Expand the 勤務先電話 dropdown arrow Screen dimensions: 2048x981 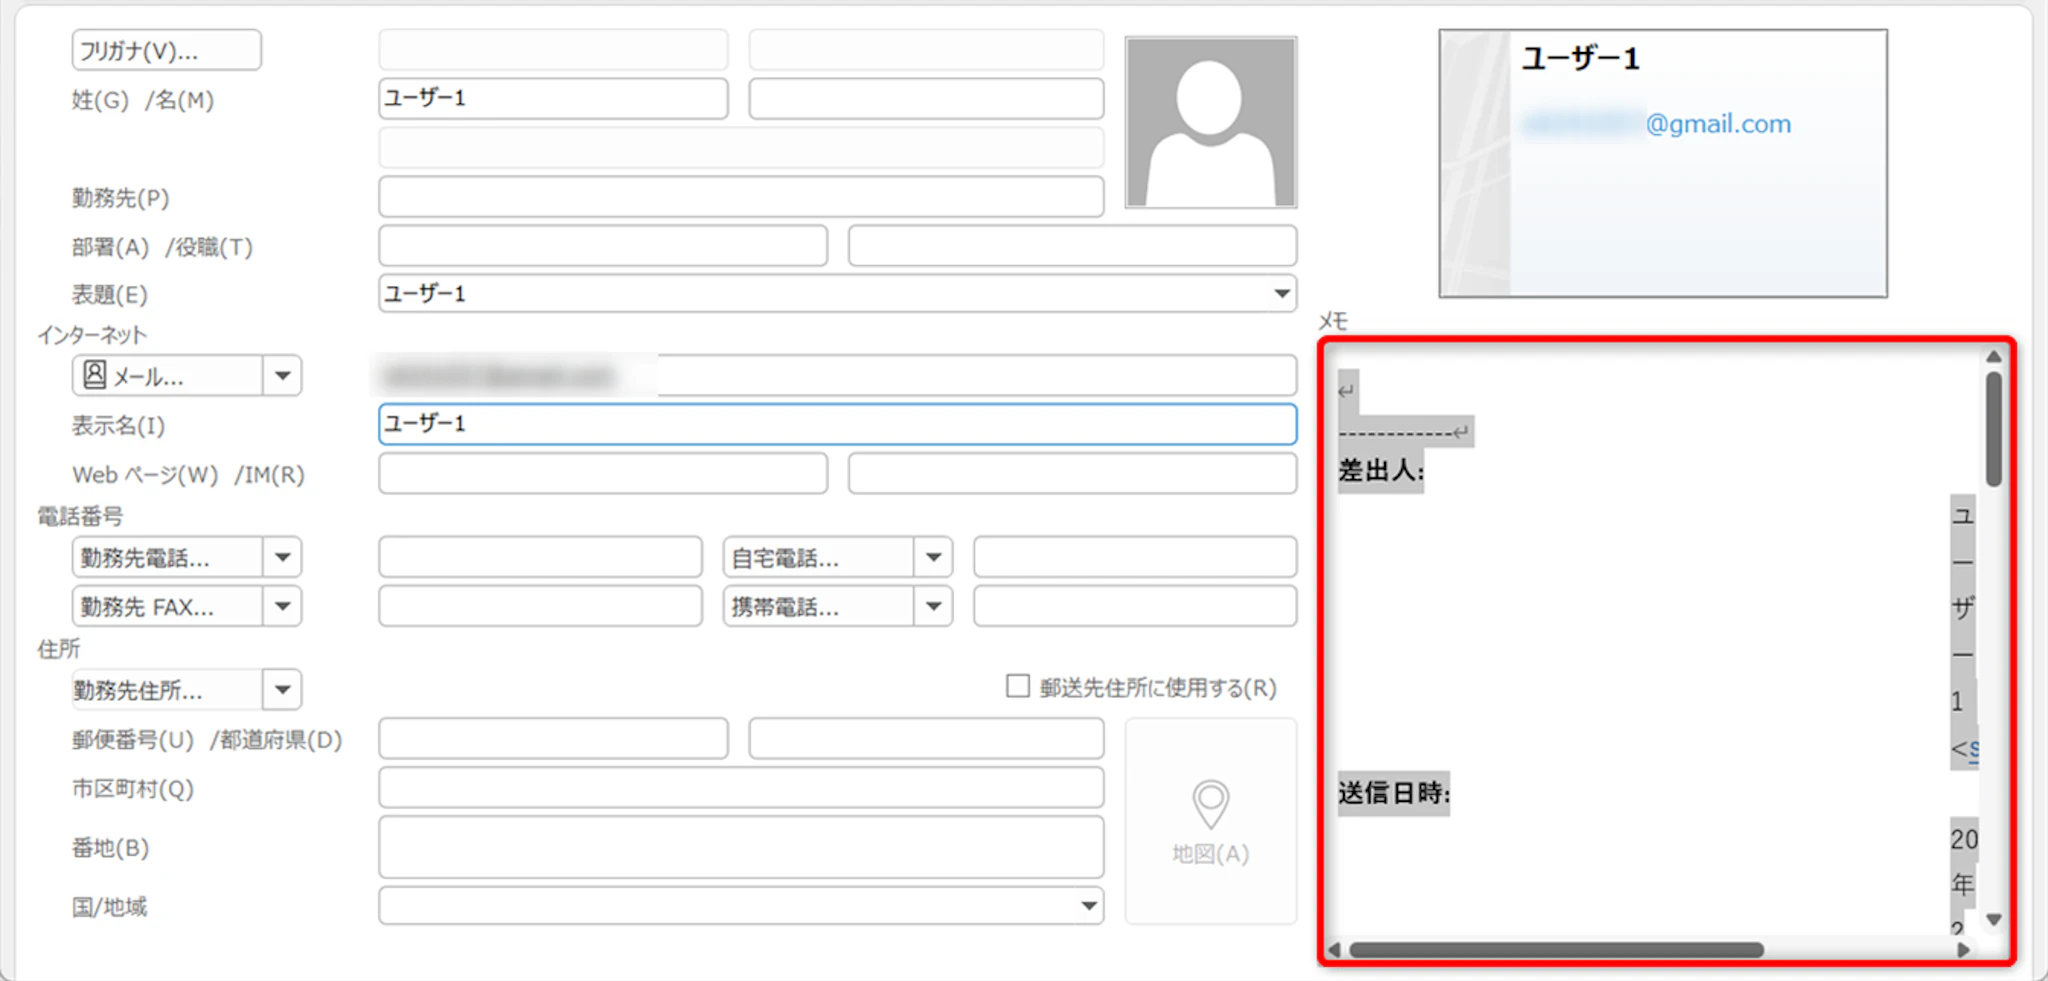[x=283, y=557]
